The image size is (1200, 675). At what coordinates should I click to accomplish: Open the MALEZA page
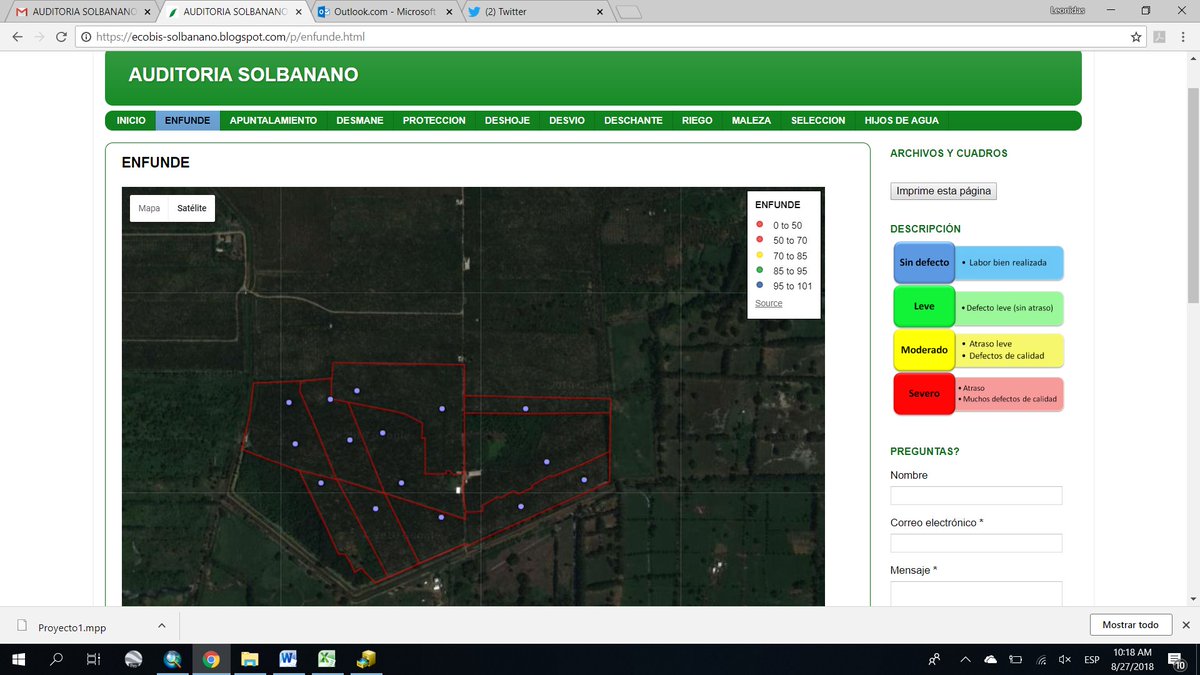[751, 120]
